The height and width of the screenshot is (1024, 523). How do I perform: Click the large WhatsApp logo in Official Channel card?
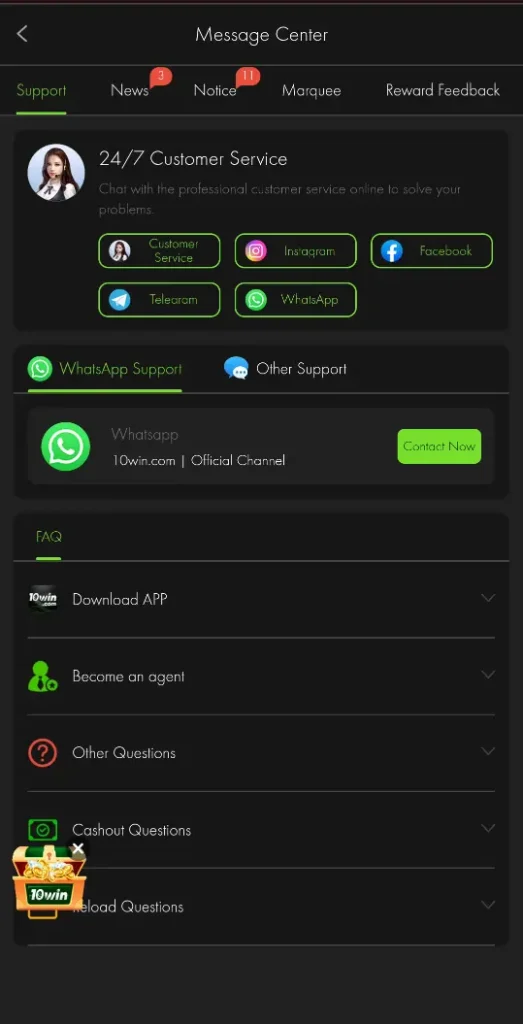(x=65, y=447)
